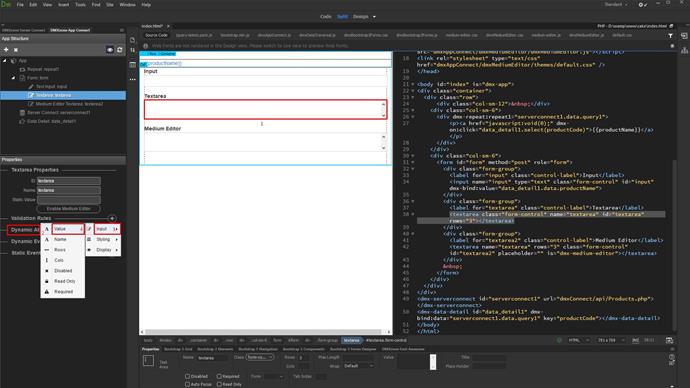Click the Static Value field
This screenshot has width=690, height=388.
click(69, 200)
